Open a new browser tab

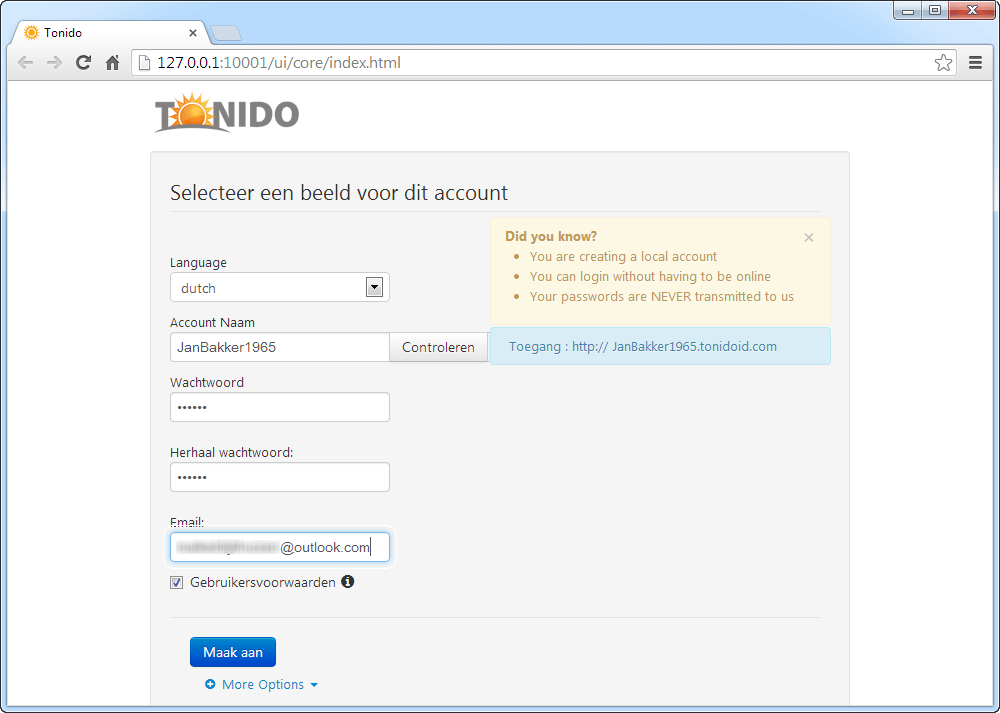(x=226, y=33)
